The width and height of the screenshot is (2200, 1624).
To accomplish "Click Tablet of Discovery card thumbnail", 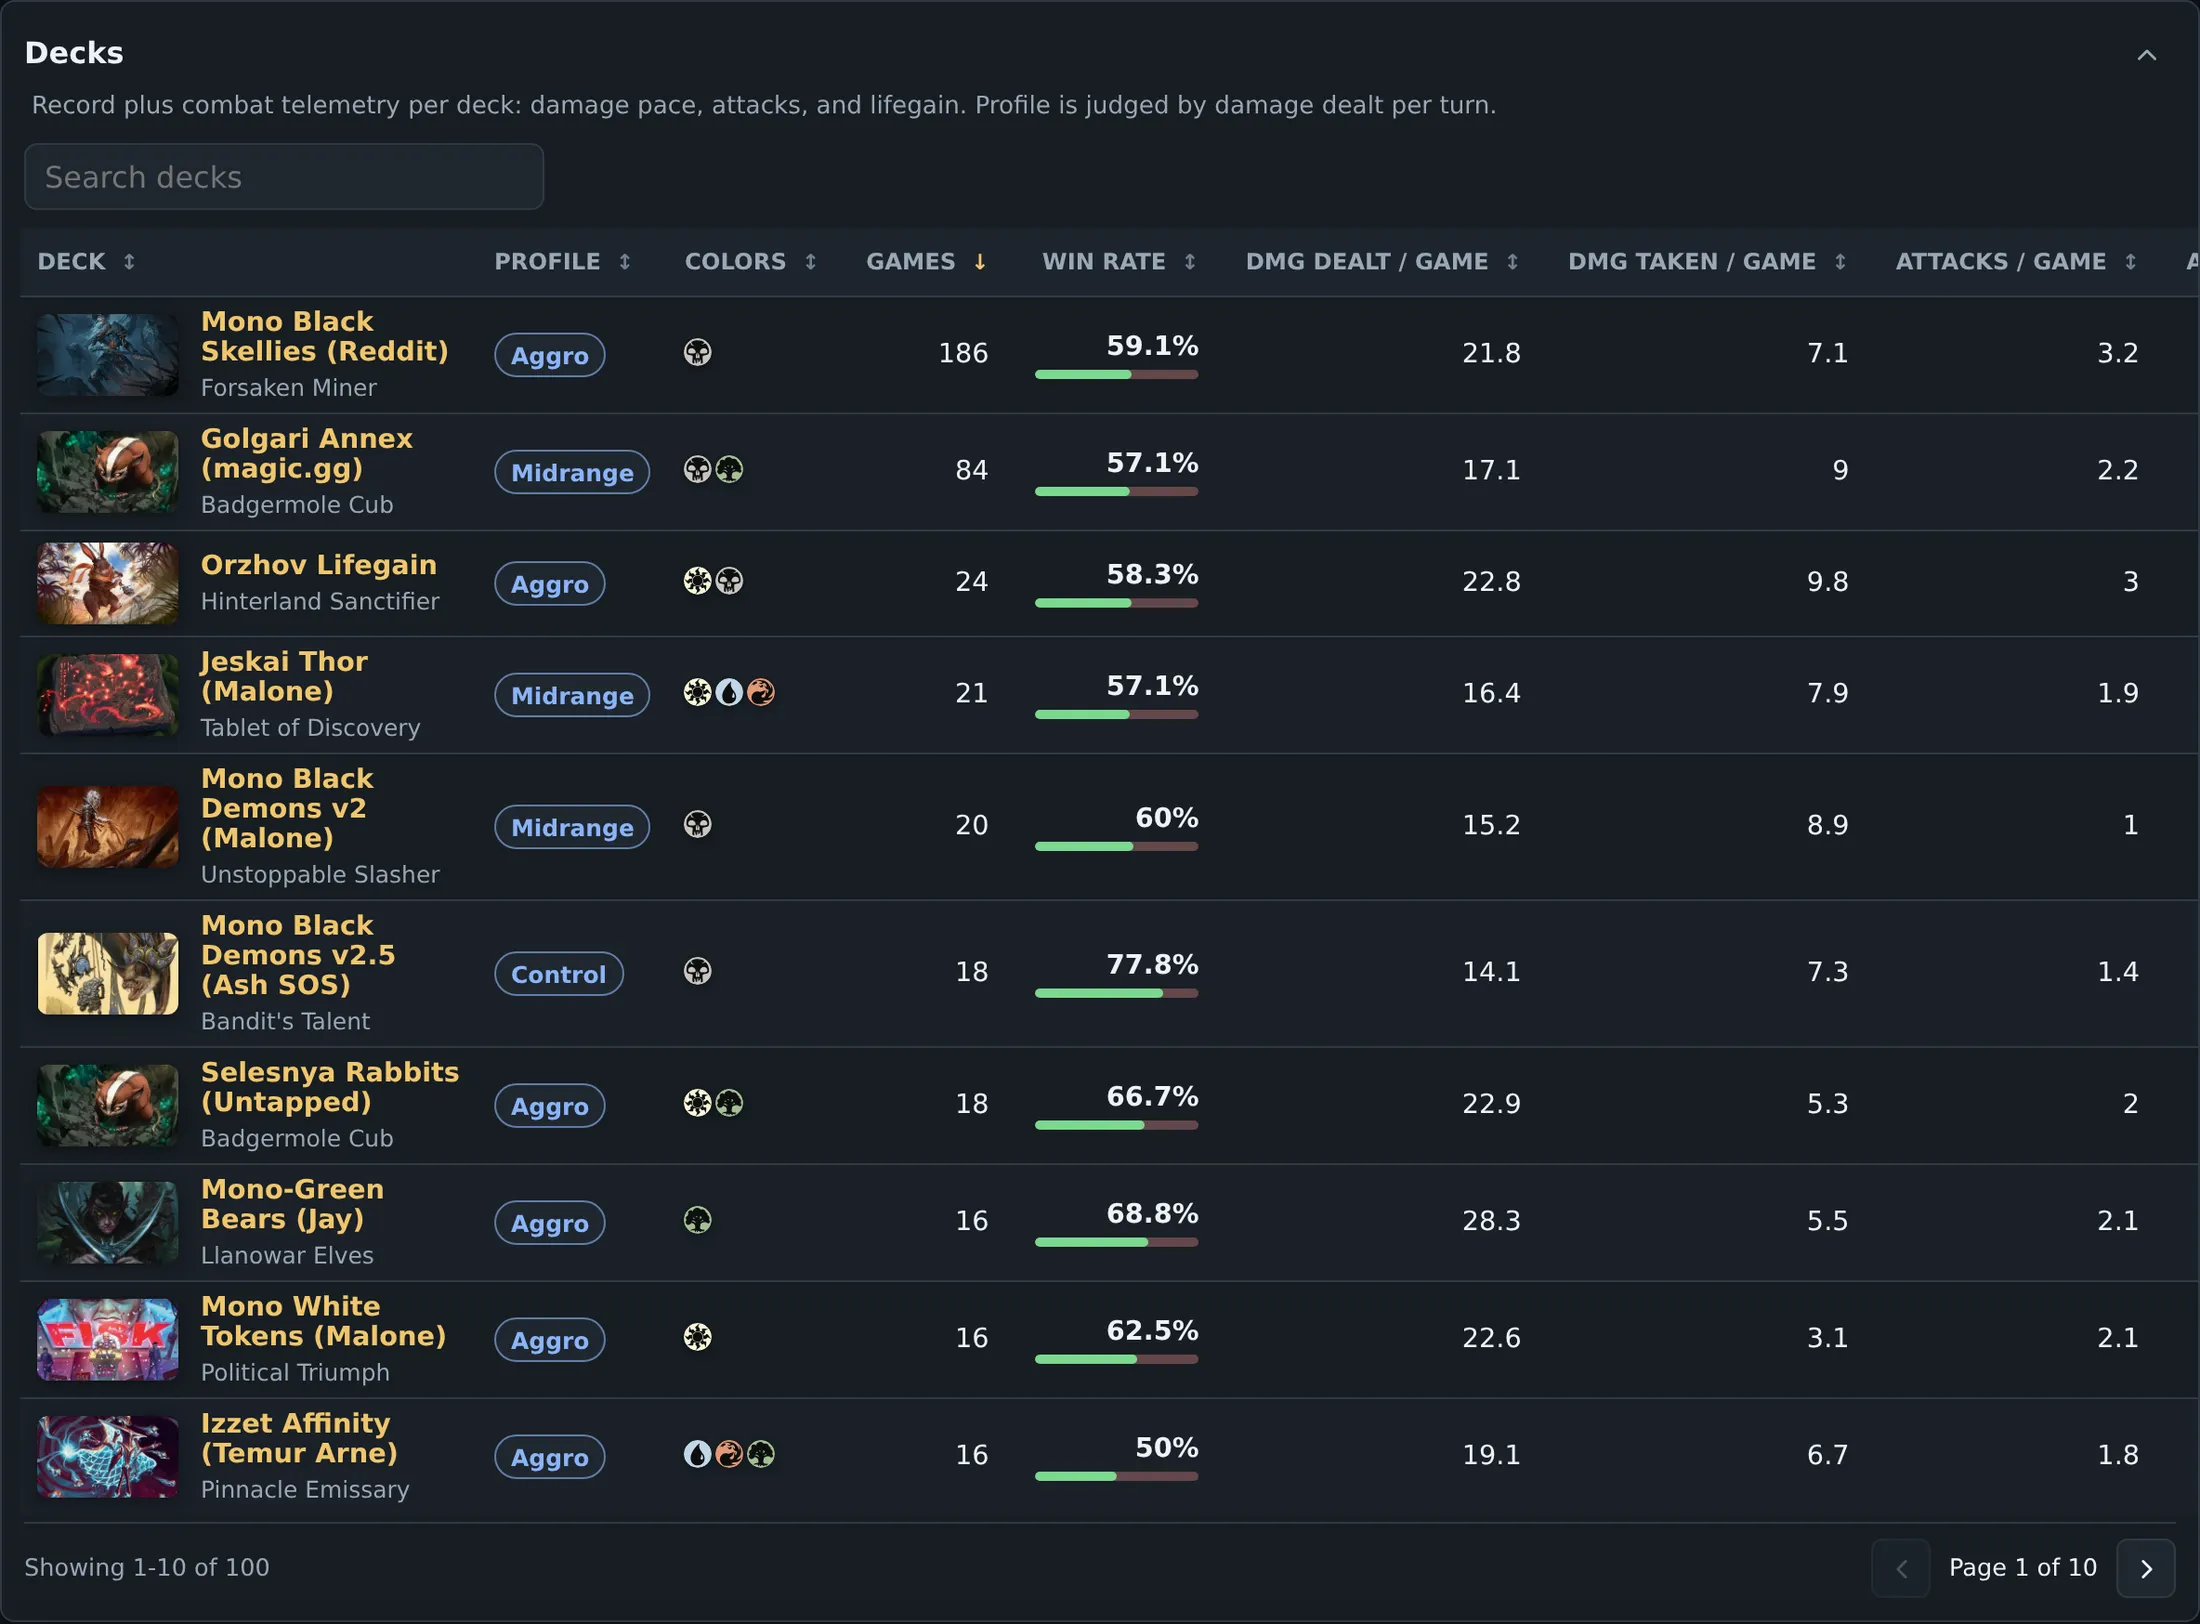I will coord(108,695).
